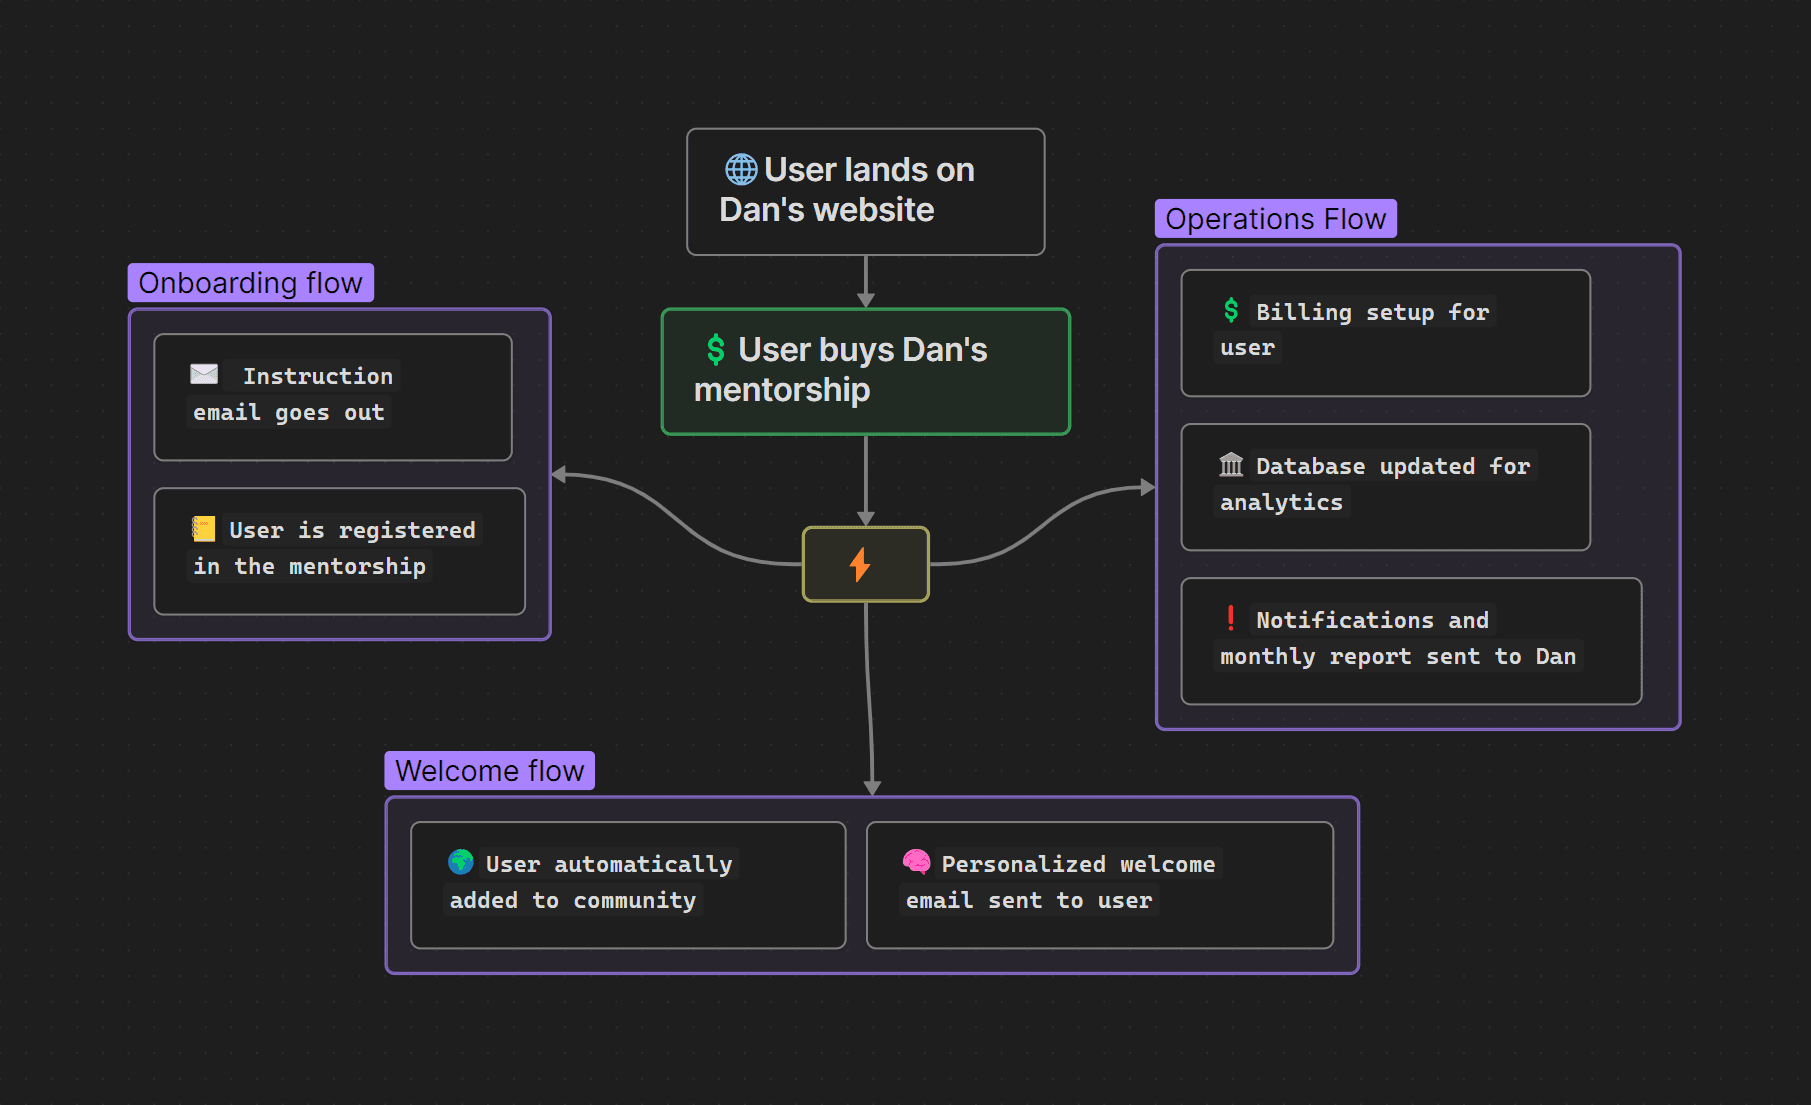Screen dimensions: 1811x1105
Task: Click the envelope icon in Instruction email card
Action: 204,375
